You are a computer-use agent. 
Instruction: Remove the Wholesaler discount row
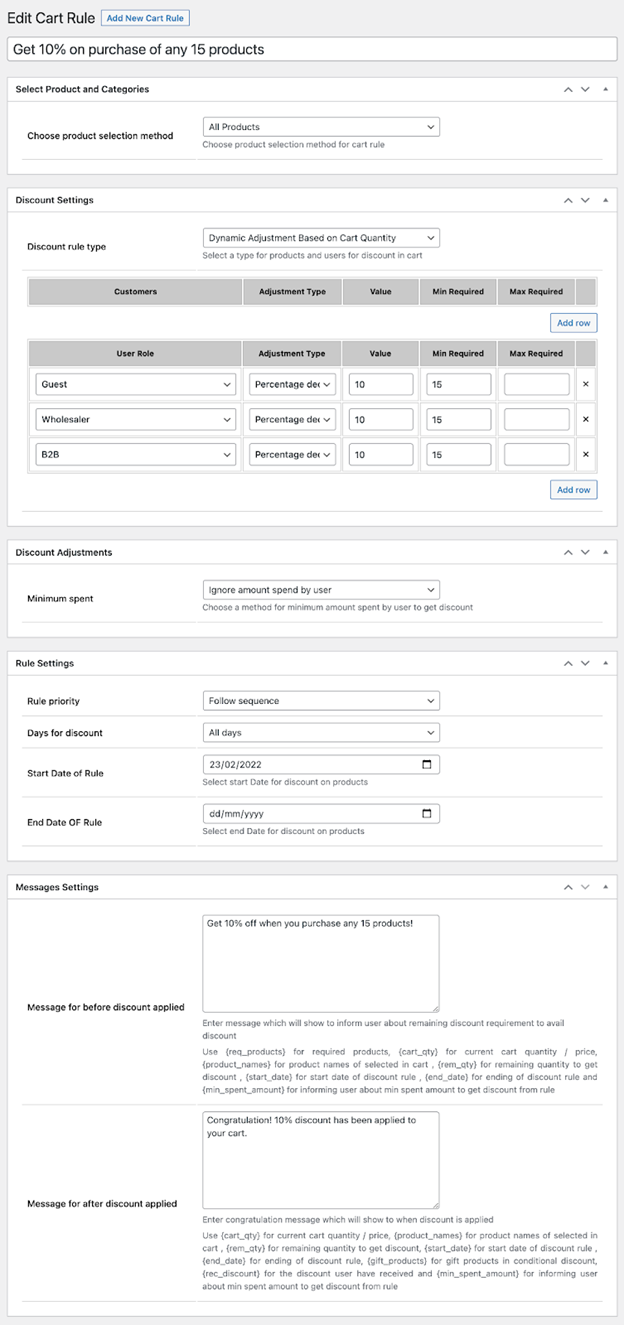point(586,418)
